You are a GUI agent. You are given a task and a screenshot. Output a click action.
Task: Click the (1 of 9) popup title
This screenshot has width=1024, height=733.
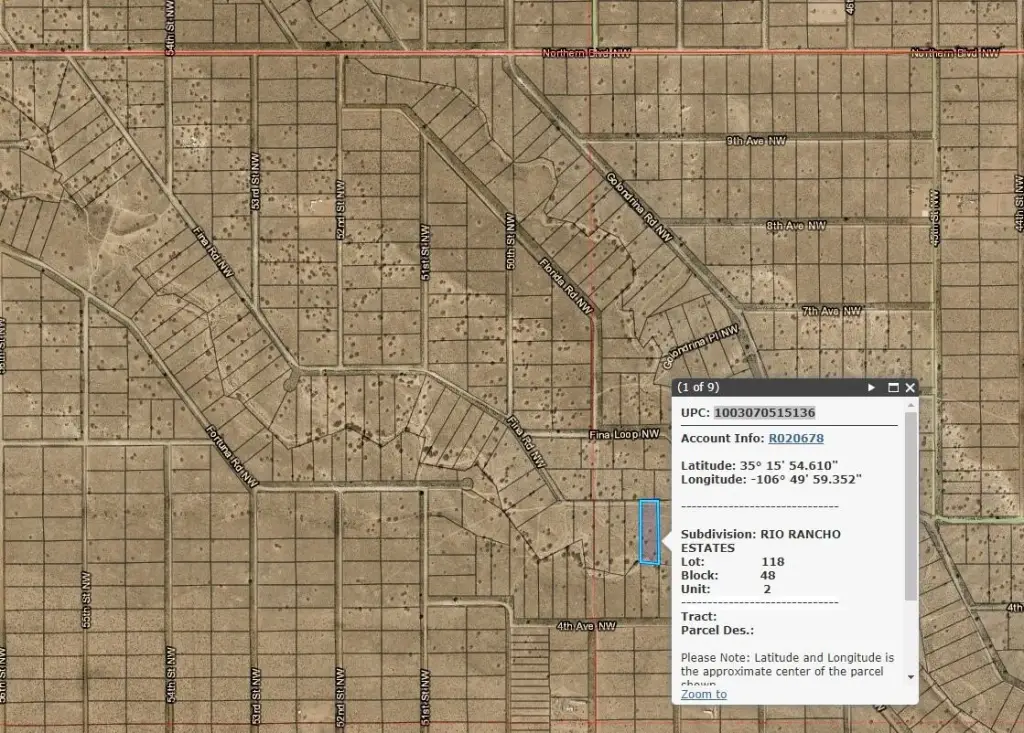click(x=698, y=387)
